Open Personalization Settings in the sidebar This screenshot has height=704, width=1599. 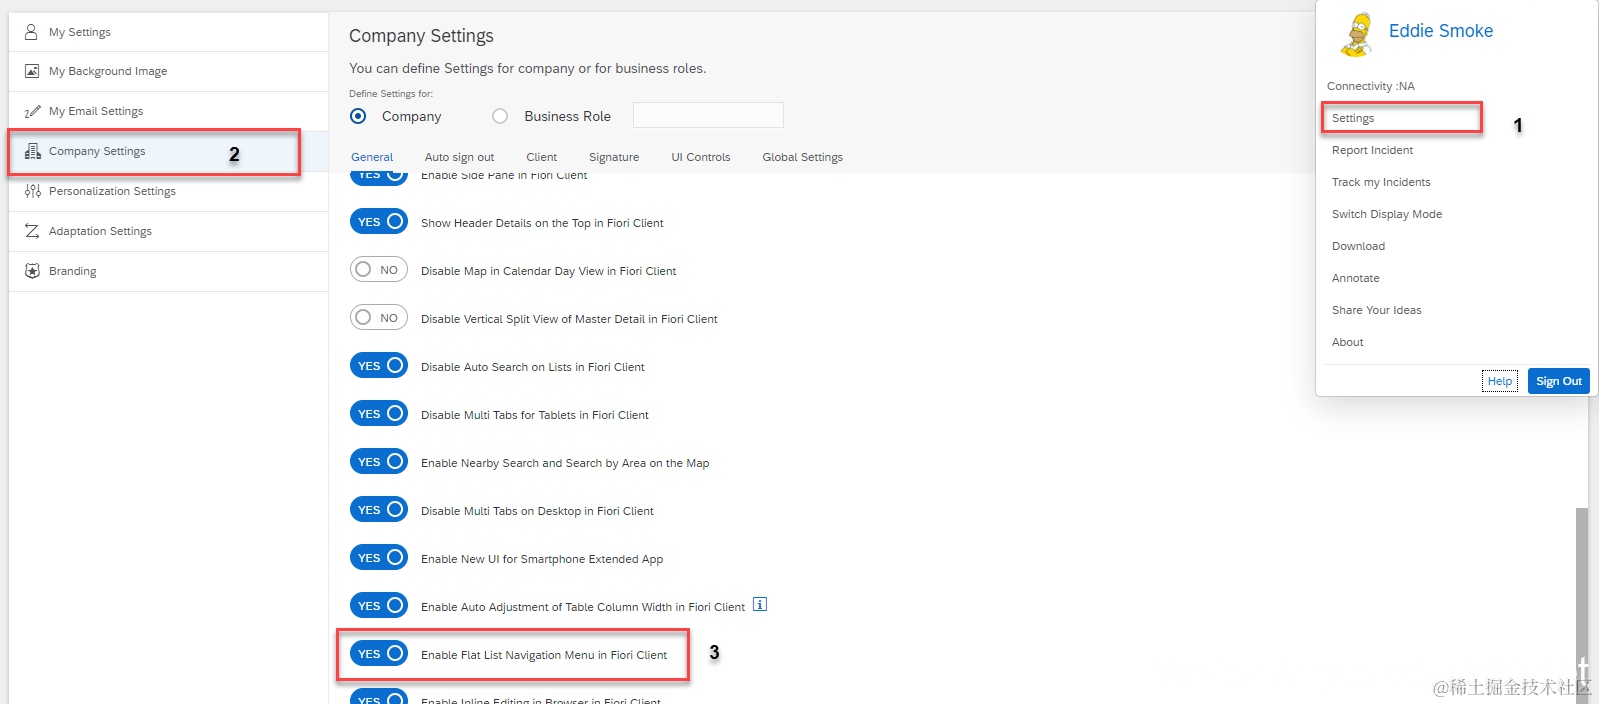point(168,191)
